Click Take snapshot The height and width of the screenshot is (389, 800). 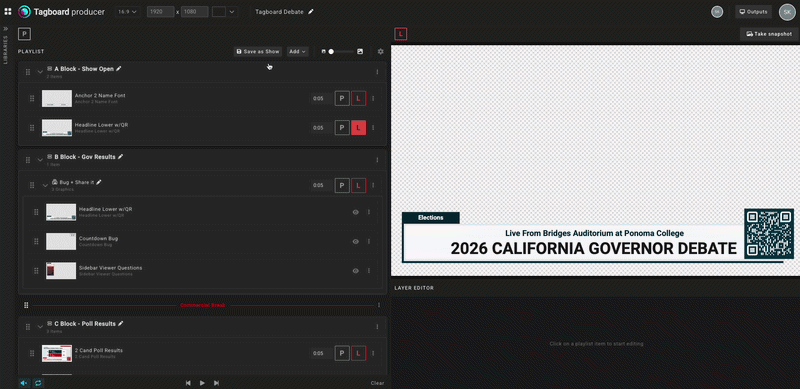[x=769, y=34]
